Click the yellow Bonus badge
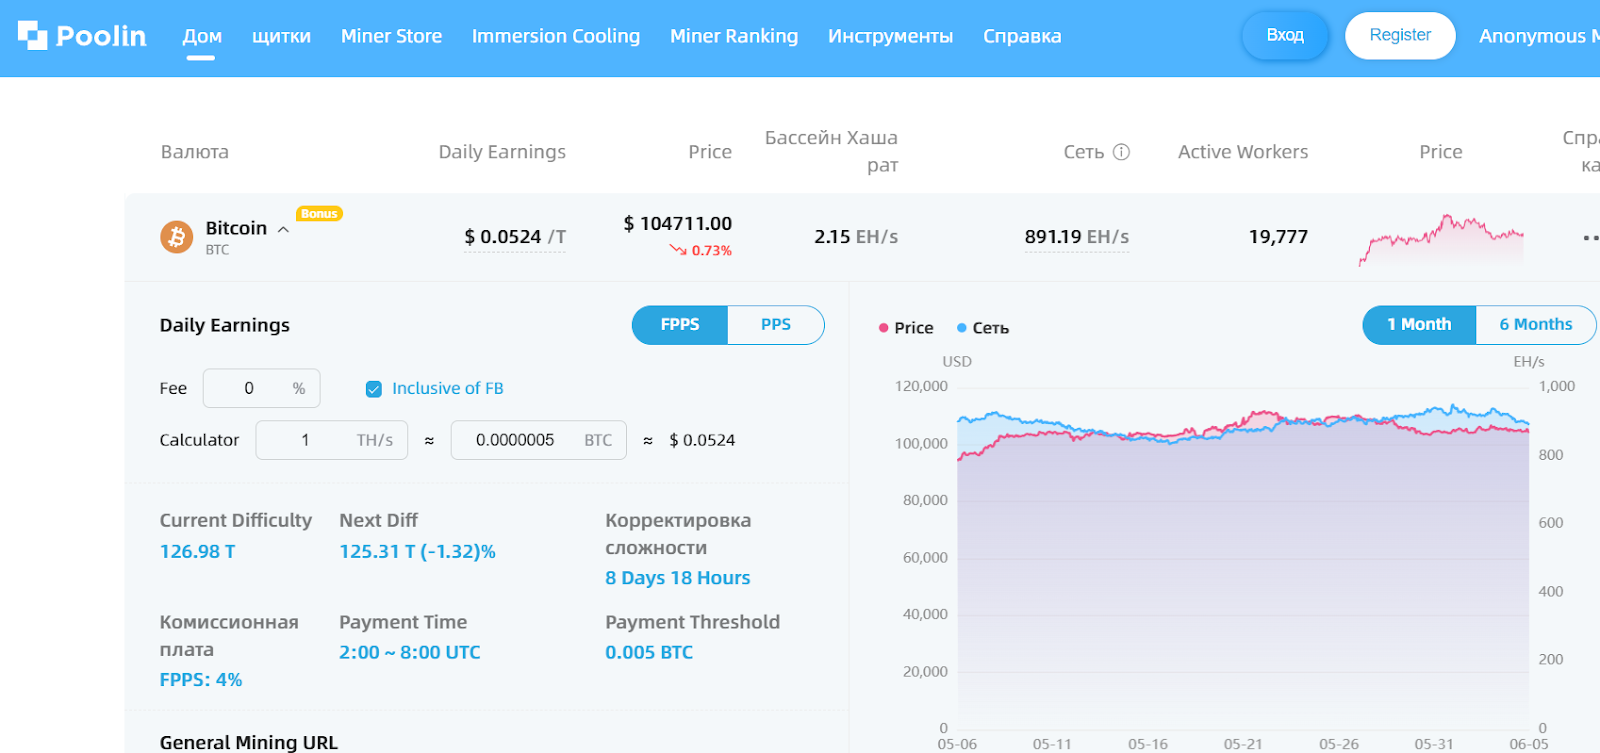 tap(319, 214)
